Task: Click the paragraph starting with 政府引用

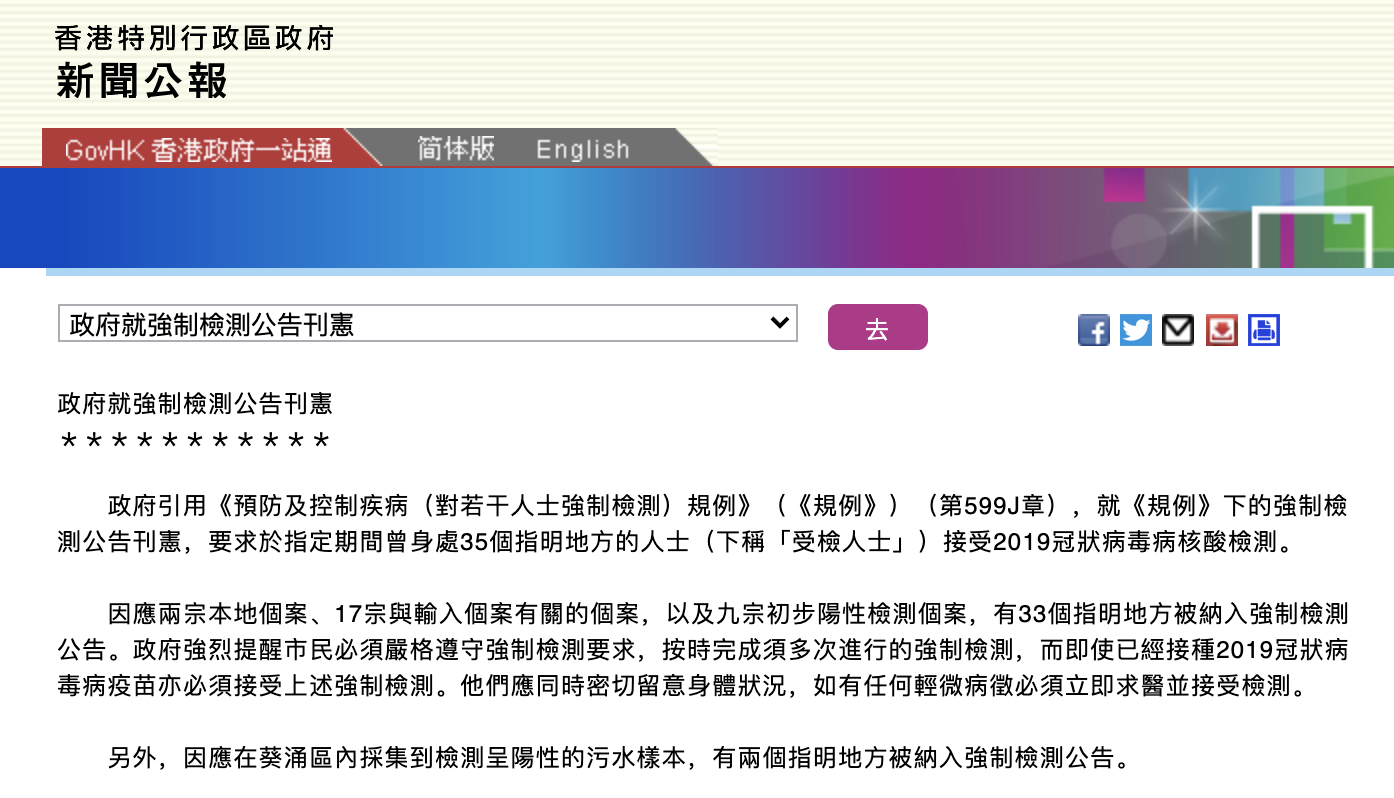Action: 700,524
